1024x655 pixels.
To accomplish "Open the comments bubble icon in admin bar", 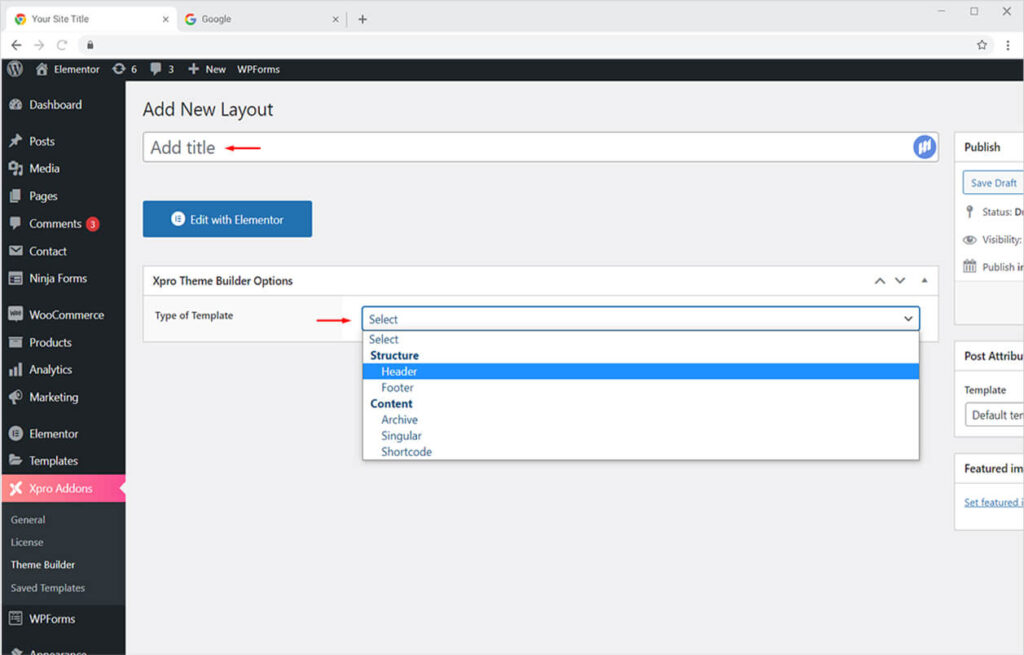I will point(156,69).
